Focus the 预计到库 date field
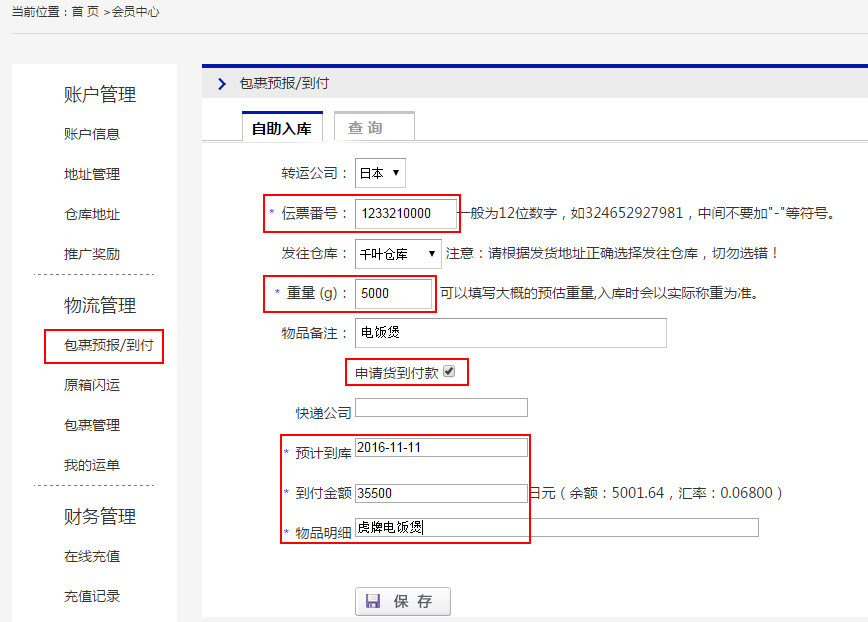This screenshot has width=868, height=622. pyautogui.click(x=441, y=448)
